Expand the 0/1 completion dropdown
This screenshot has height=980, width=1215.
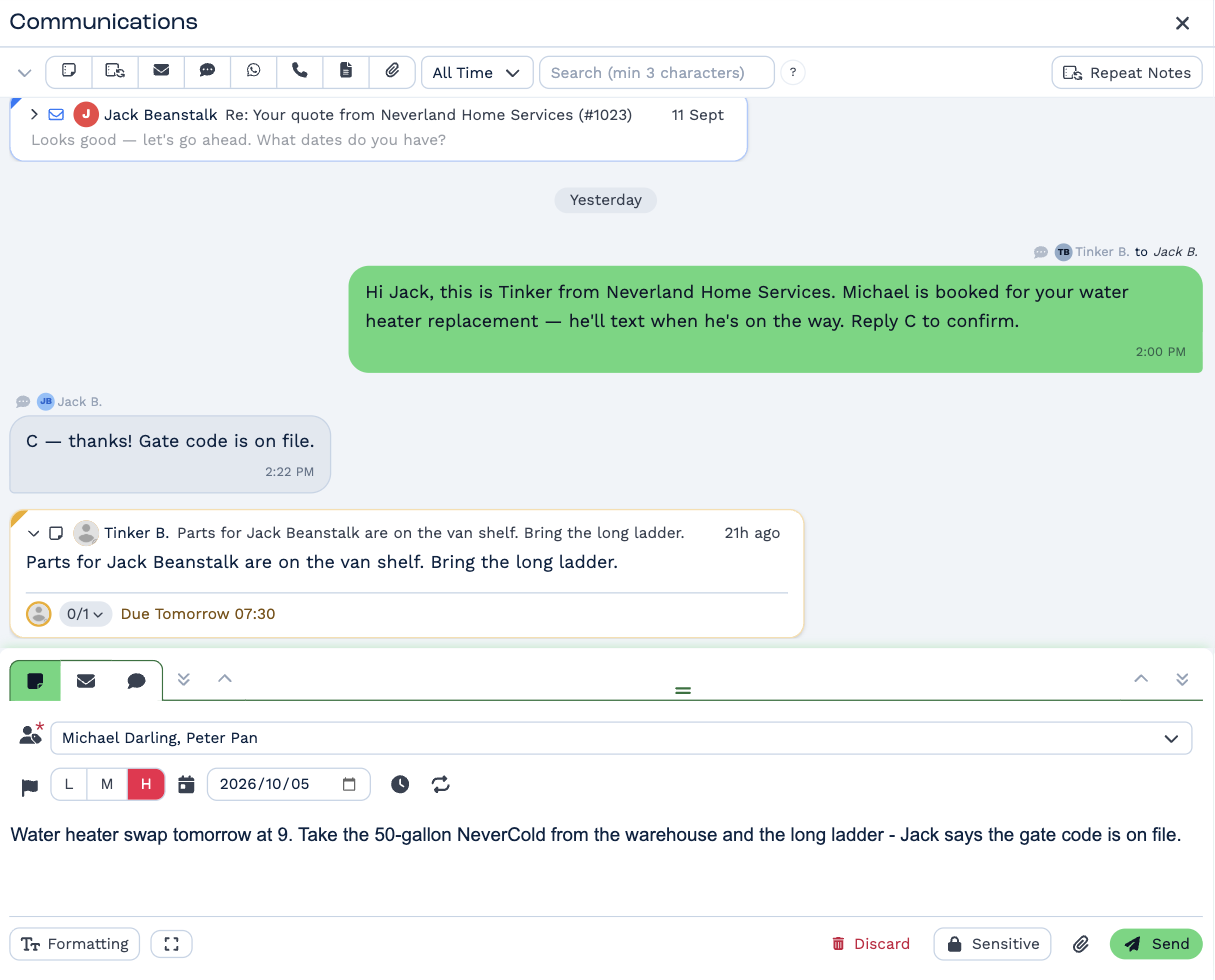86,614
